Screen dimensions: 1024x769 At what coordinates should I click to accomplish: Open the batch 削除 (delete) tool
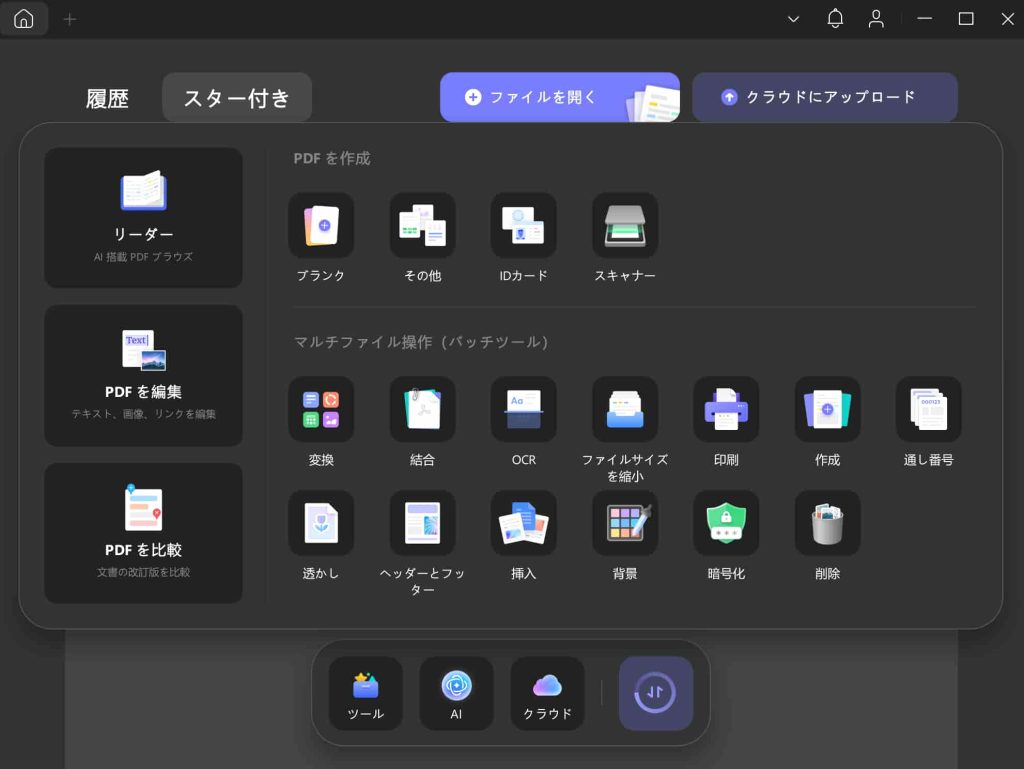coord(827,523)
